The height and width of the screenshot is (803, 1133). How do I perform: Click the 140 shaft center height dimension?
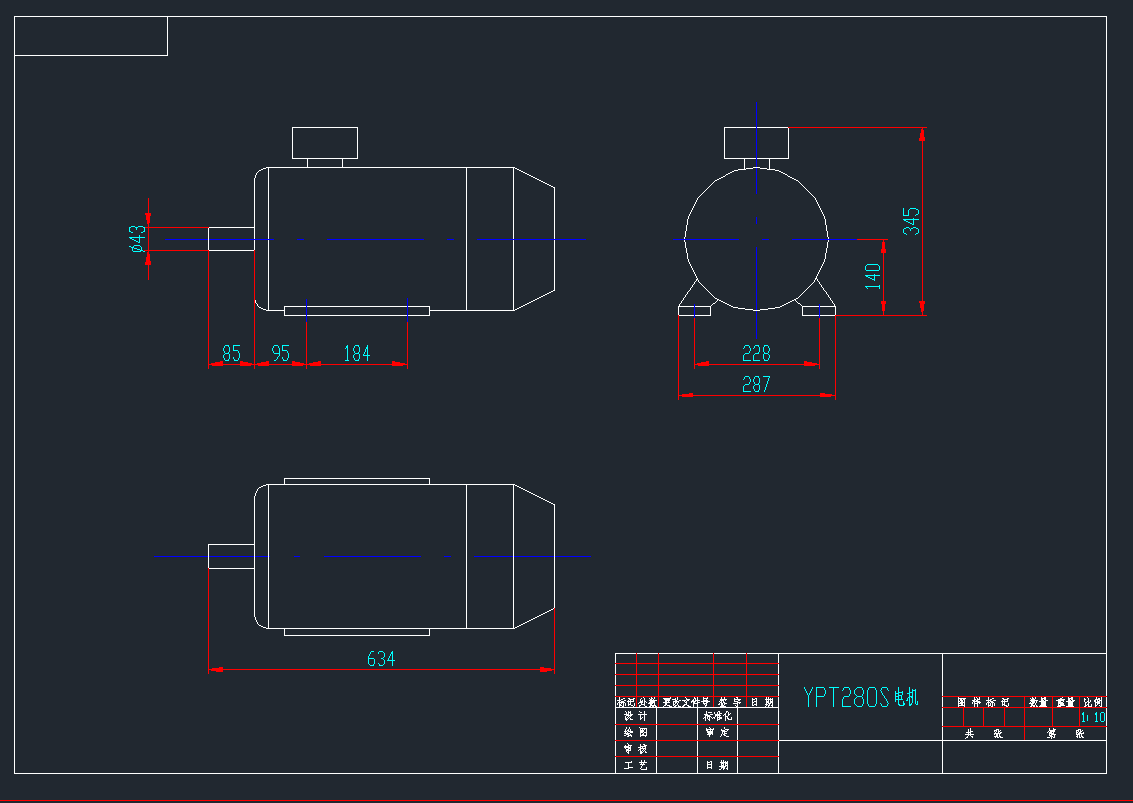click(x=873, y=276)
